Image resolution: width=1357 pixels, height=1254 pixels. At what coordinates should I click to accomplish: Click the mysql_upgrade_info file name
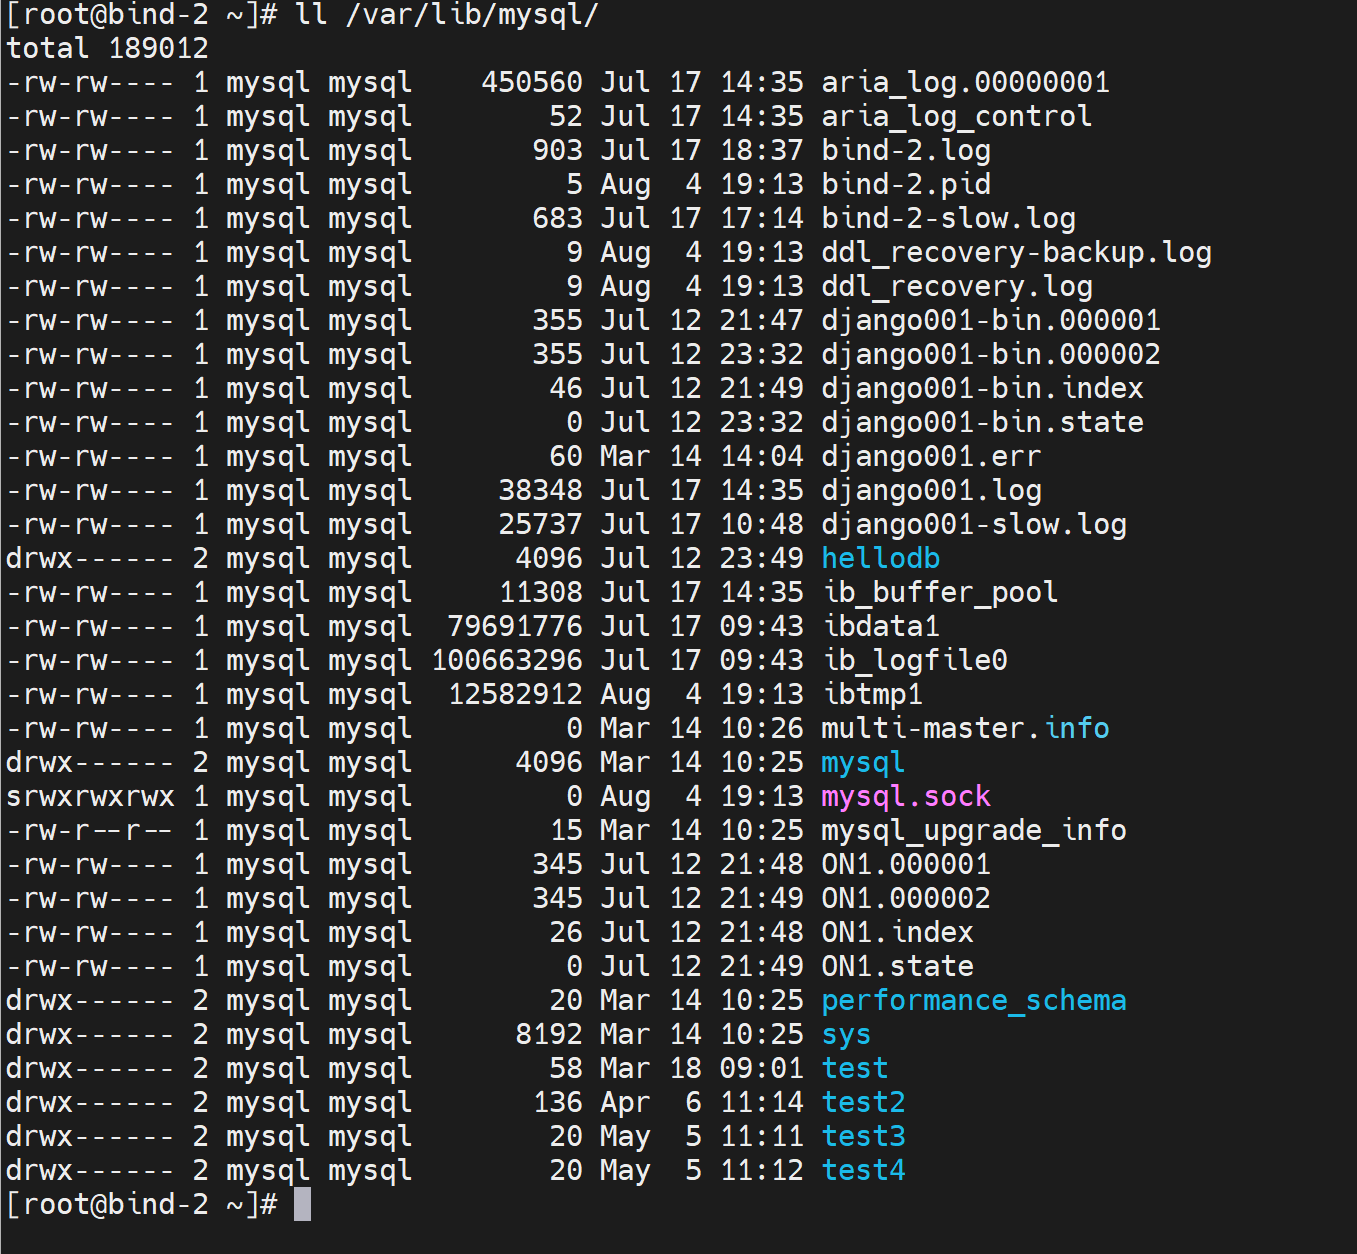point(973,831)
